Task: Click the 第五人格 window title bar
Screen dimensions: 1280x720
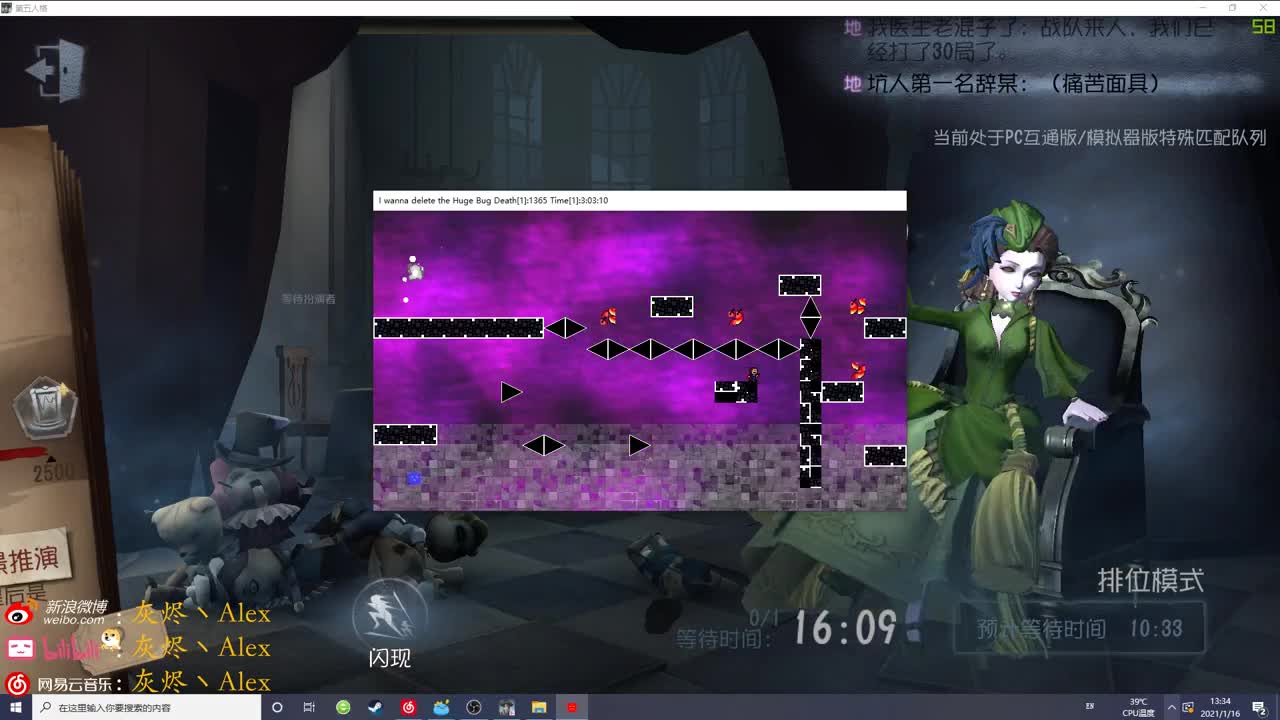Action: (x=640, y=8)
